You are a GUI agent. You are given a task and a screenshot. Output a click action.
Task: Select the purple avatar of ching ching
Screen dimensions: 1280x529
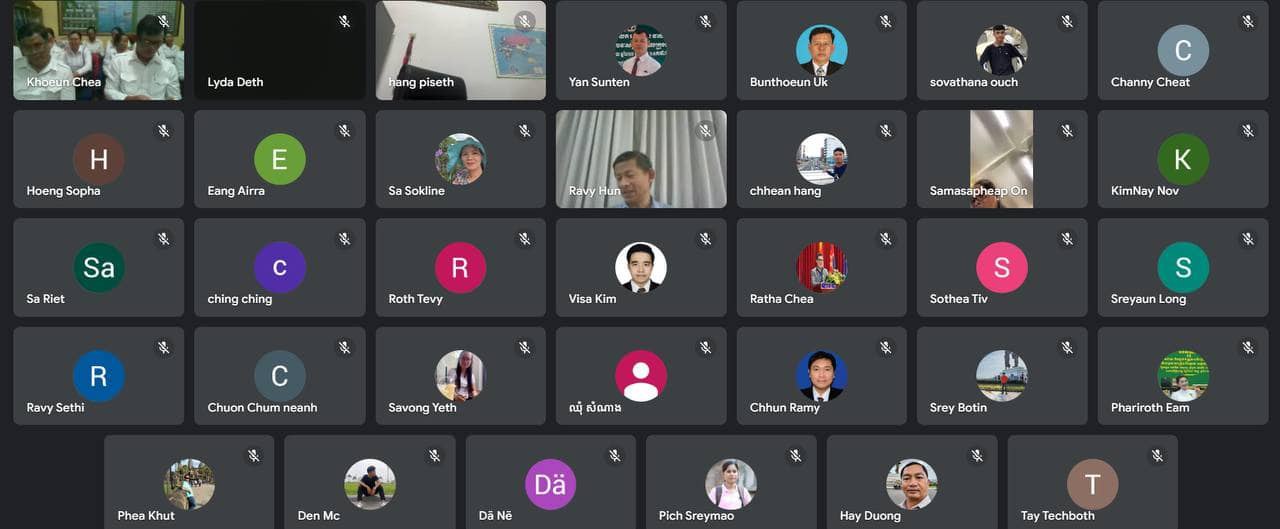point(279,267)
